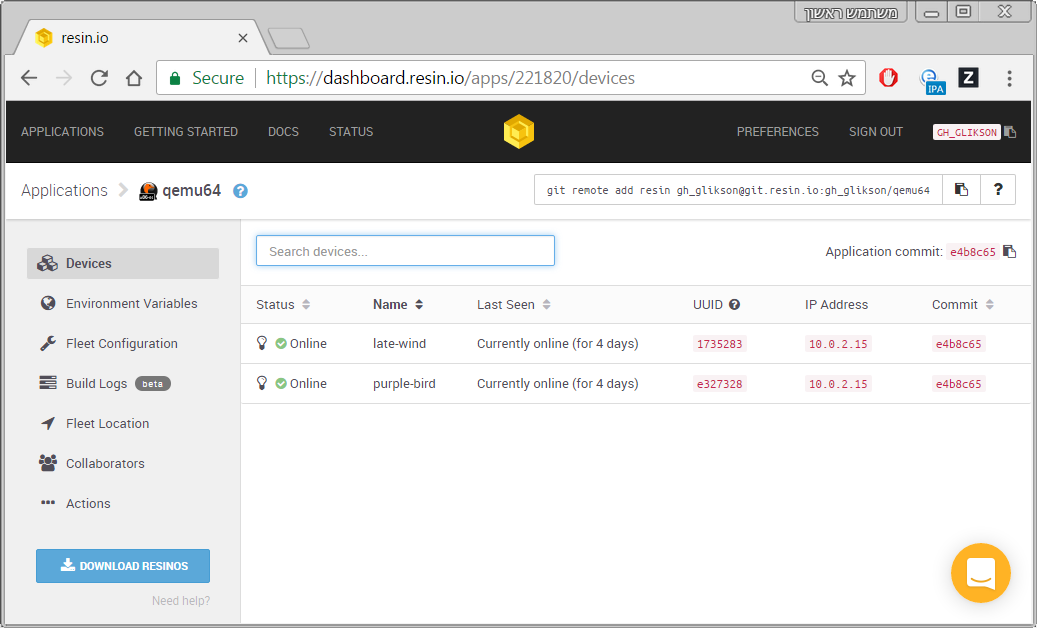Screen dimensions: 1037x628
Task: Click purple-bird commit e4b8c65
Action: coord(958,383)
